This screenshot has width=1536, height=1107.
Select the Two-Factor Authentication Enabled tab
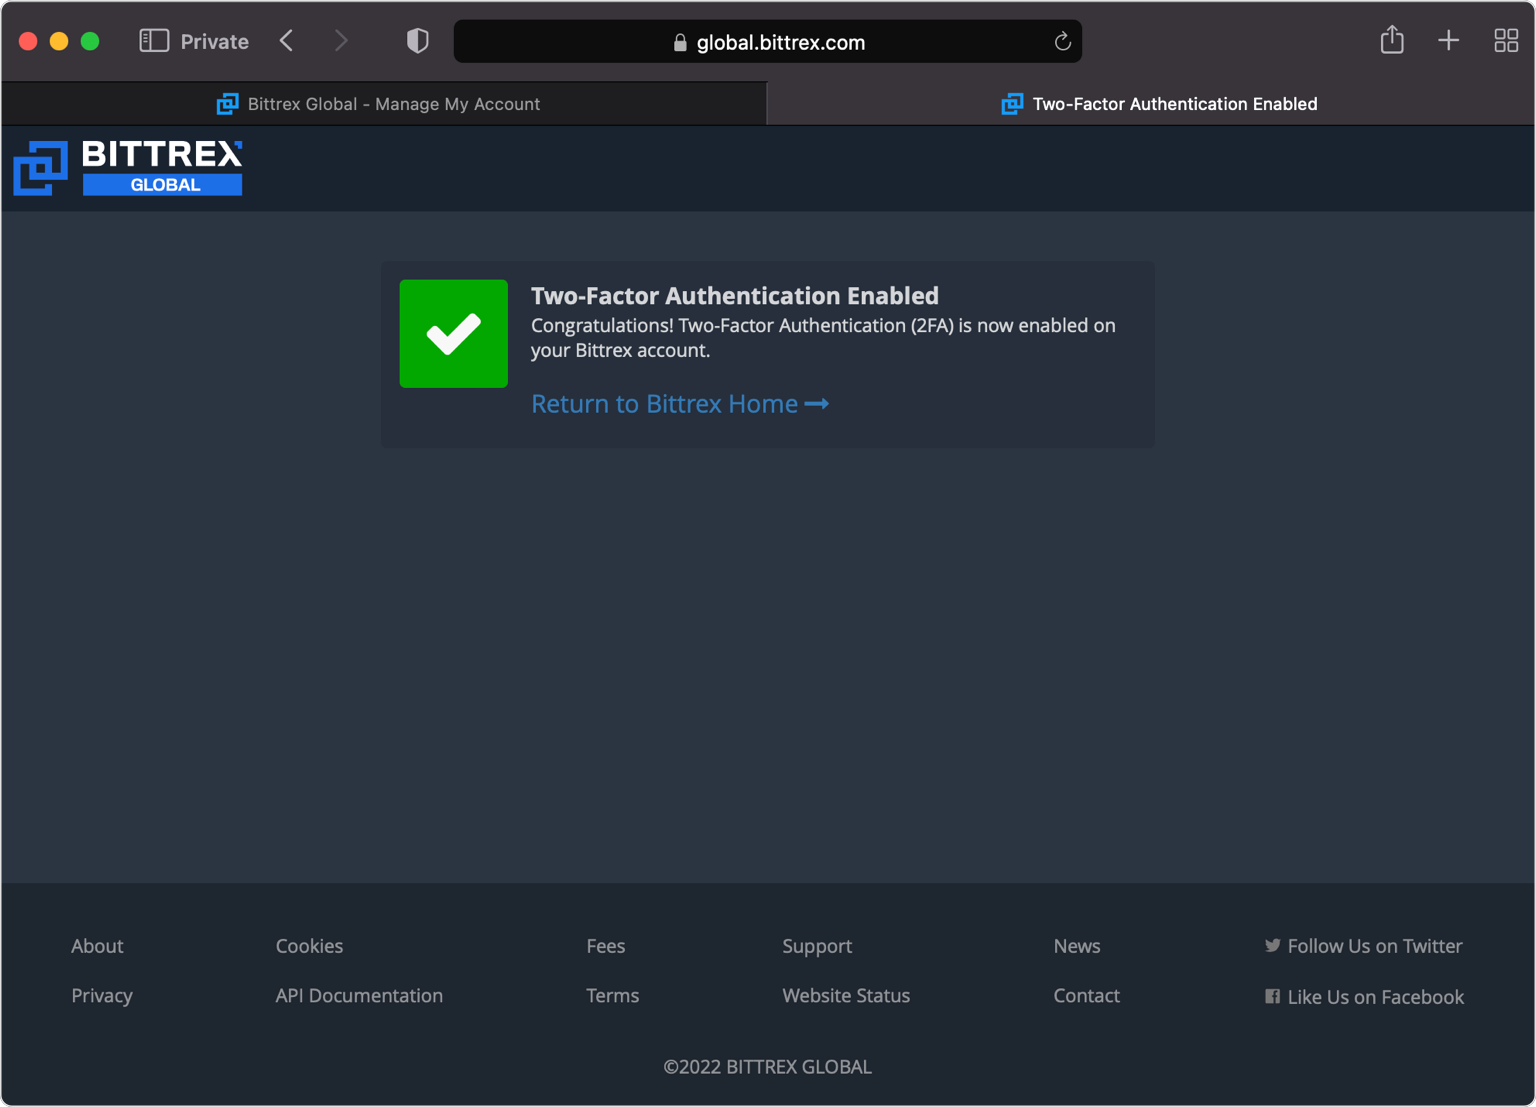[1151, 104]
